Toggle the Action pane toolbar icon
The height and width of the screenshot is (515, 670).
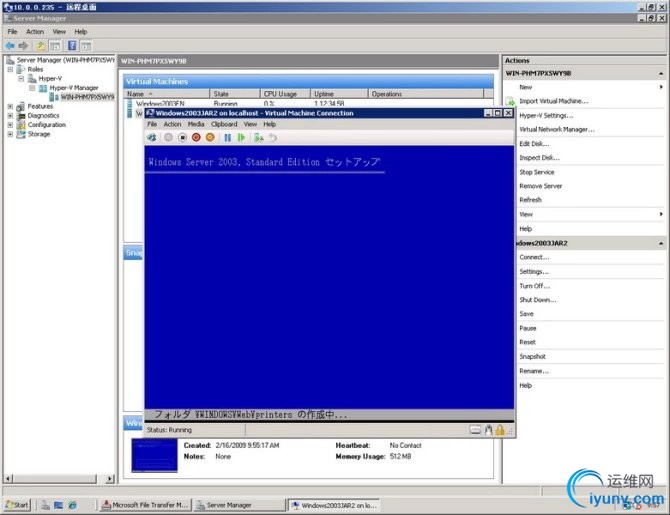(x=86, y=46)
